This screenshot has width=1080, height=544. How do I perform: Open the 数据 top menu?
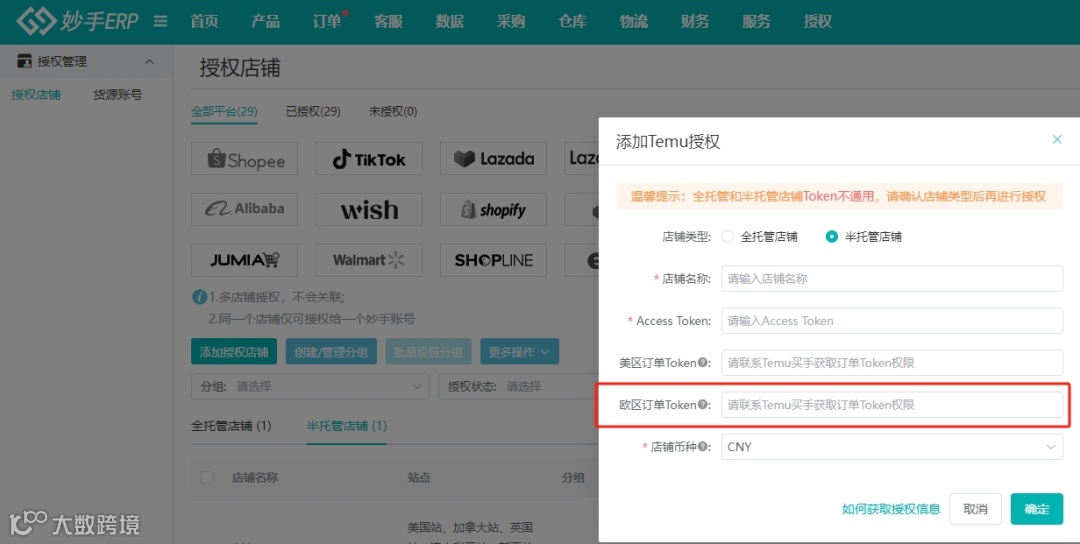(450, 21)
